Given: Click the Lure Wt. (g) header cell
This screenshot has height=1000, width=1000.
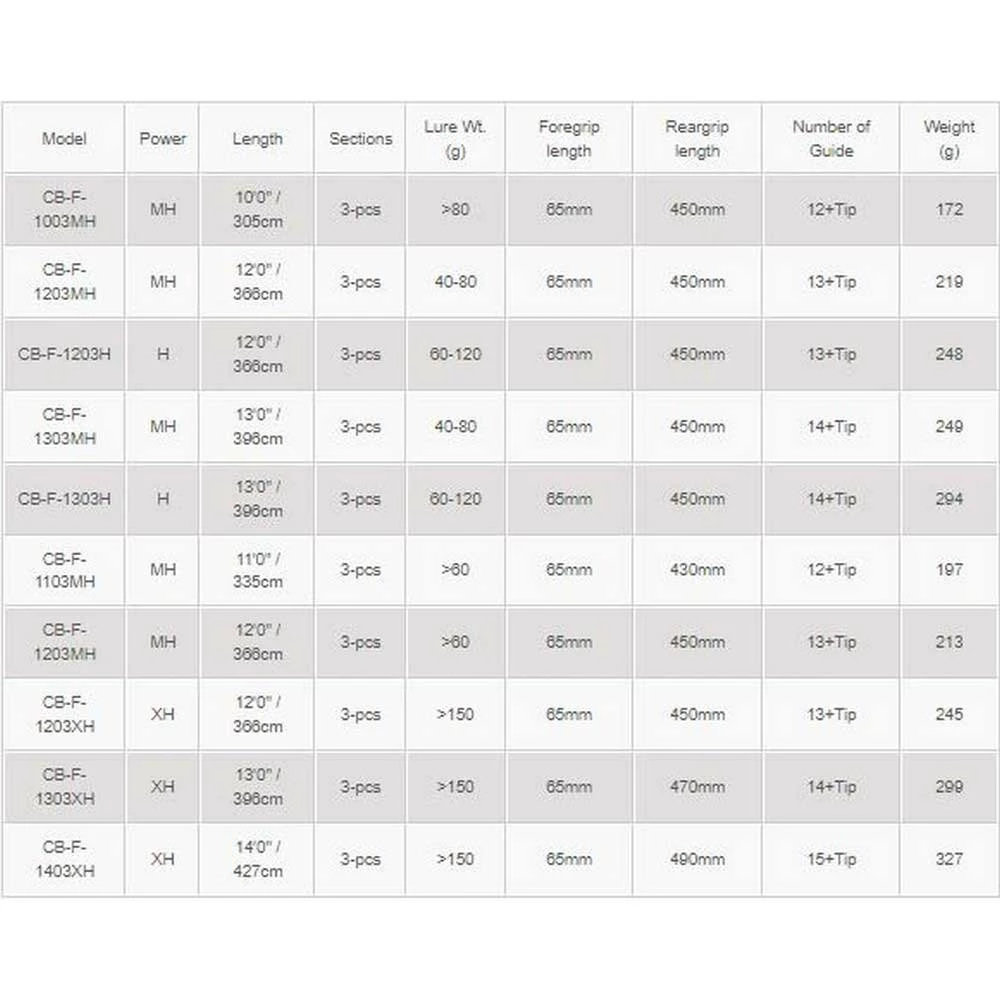Looking at the screenshot, I should (x=455, y=139).
